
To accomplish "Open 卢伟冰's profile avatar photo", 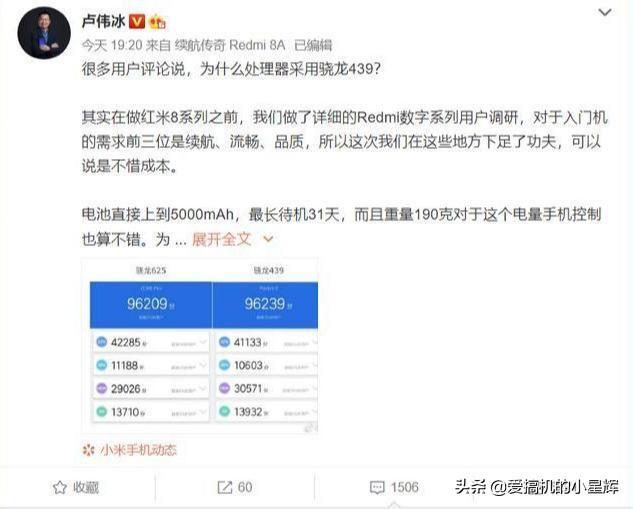I will pyautogui.click(x=44, y=33).
